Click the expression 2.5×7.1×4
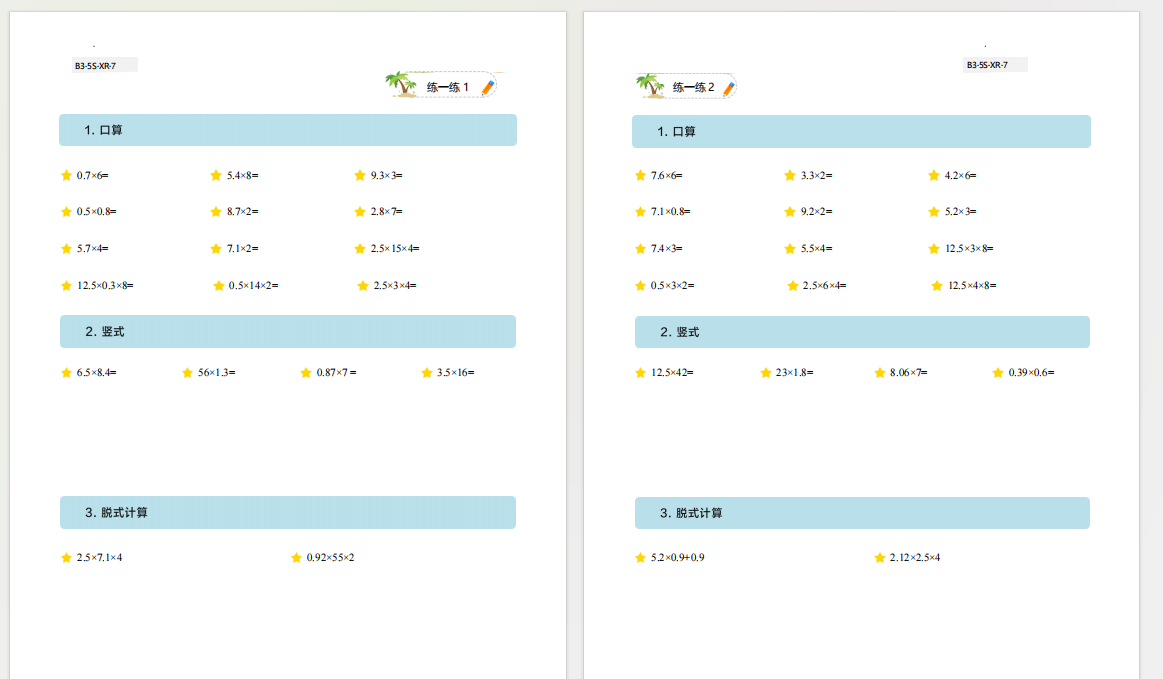Screen dimensions: 1163x679 pyautogui.click(x=99, y=557)
